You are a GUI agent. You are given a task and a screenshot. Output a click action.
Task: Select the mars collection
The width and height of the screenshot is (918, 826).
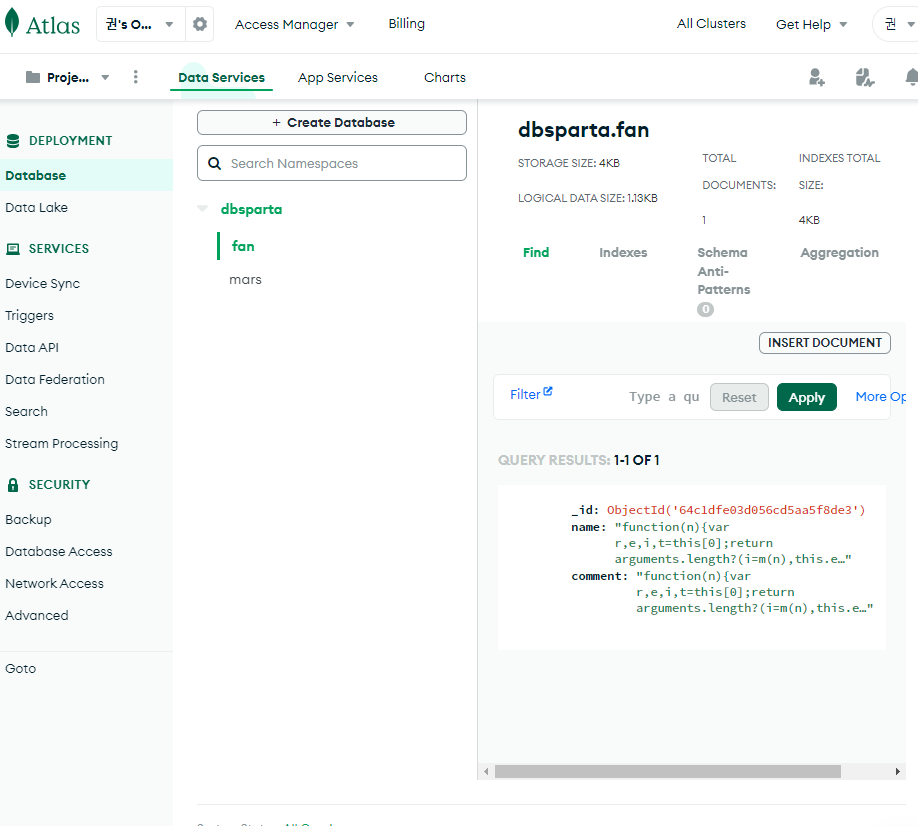[x=245, y=280]
